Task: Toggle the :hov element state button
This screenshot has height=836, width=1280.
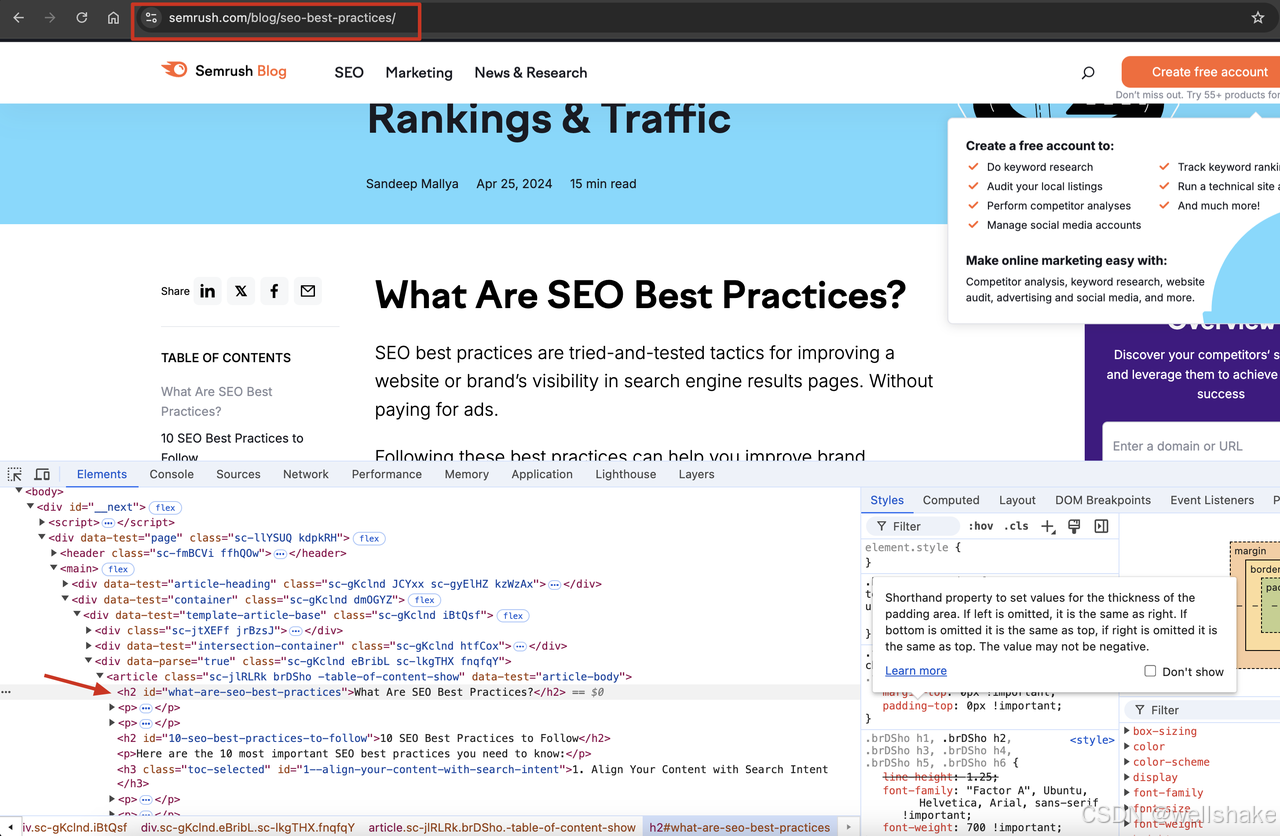Action: pyautogui.click(x=980, y=526)
